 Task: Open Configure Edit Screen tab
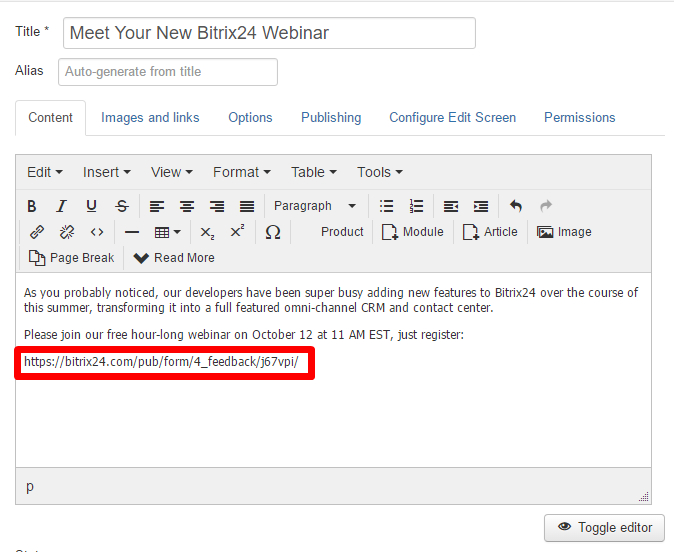[x=452, y=118]
